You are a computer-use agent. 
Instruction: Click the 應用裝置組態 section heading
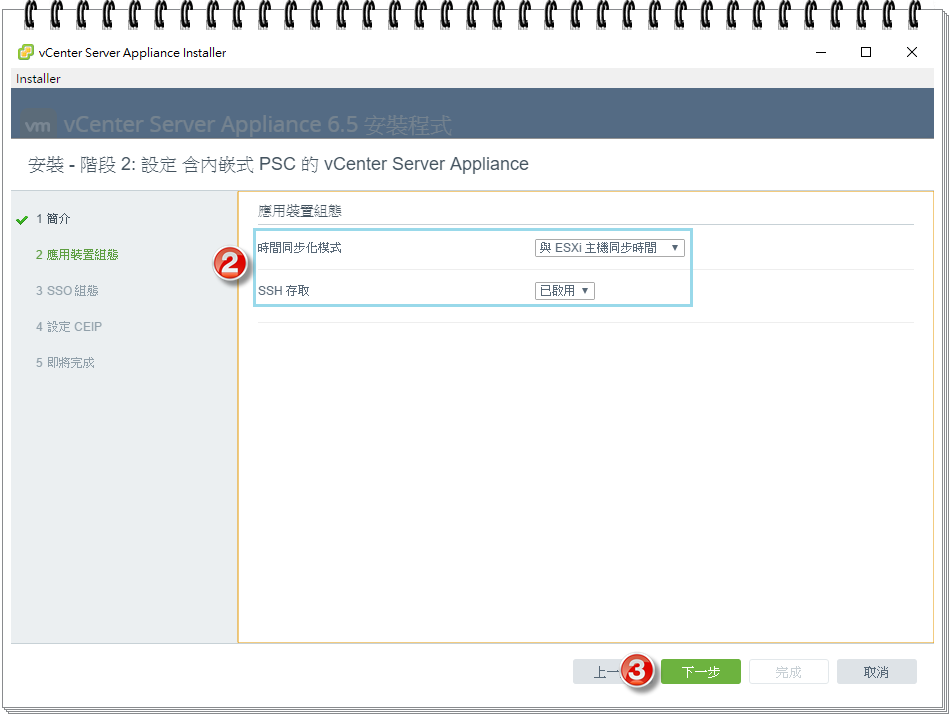[300, 211]
